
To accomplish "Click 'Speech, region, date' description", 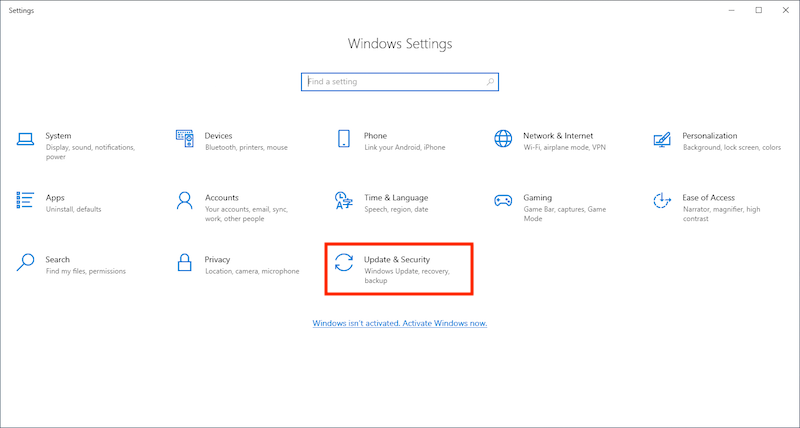I will coord(396,209).
